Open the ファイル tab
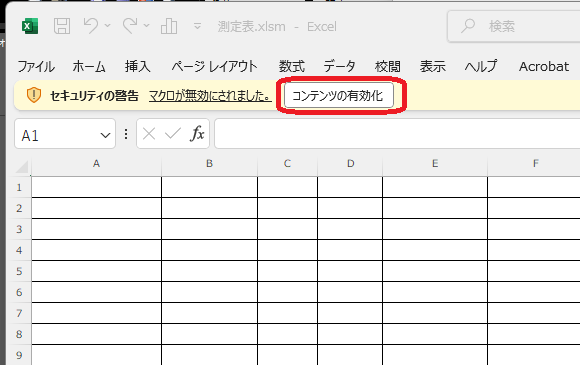Screen dimensions: 580x365 (x=36, y=67)
